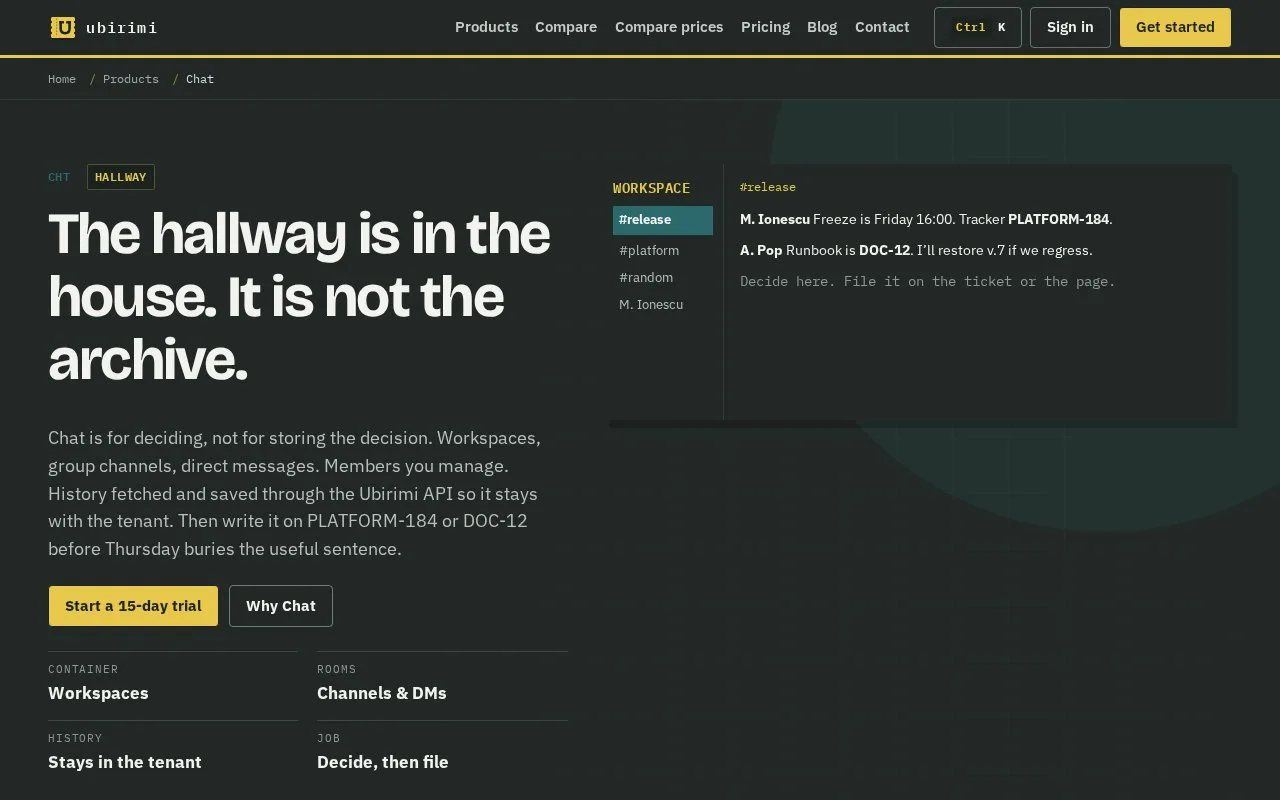Click the message field 'Decide here'

pyautogui.click(x=927, y=282)
